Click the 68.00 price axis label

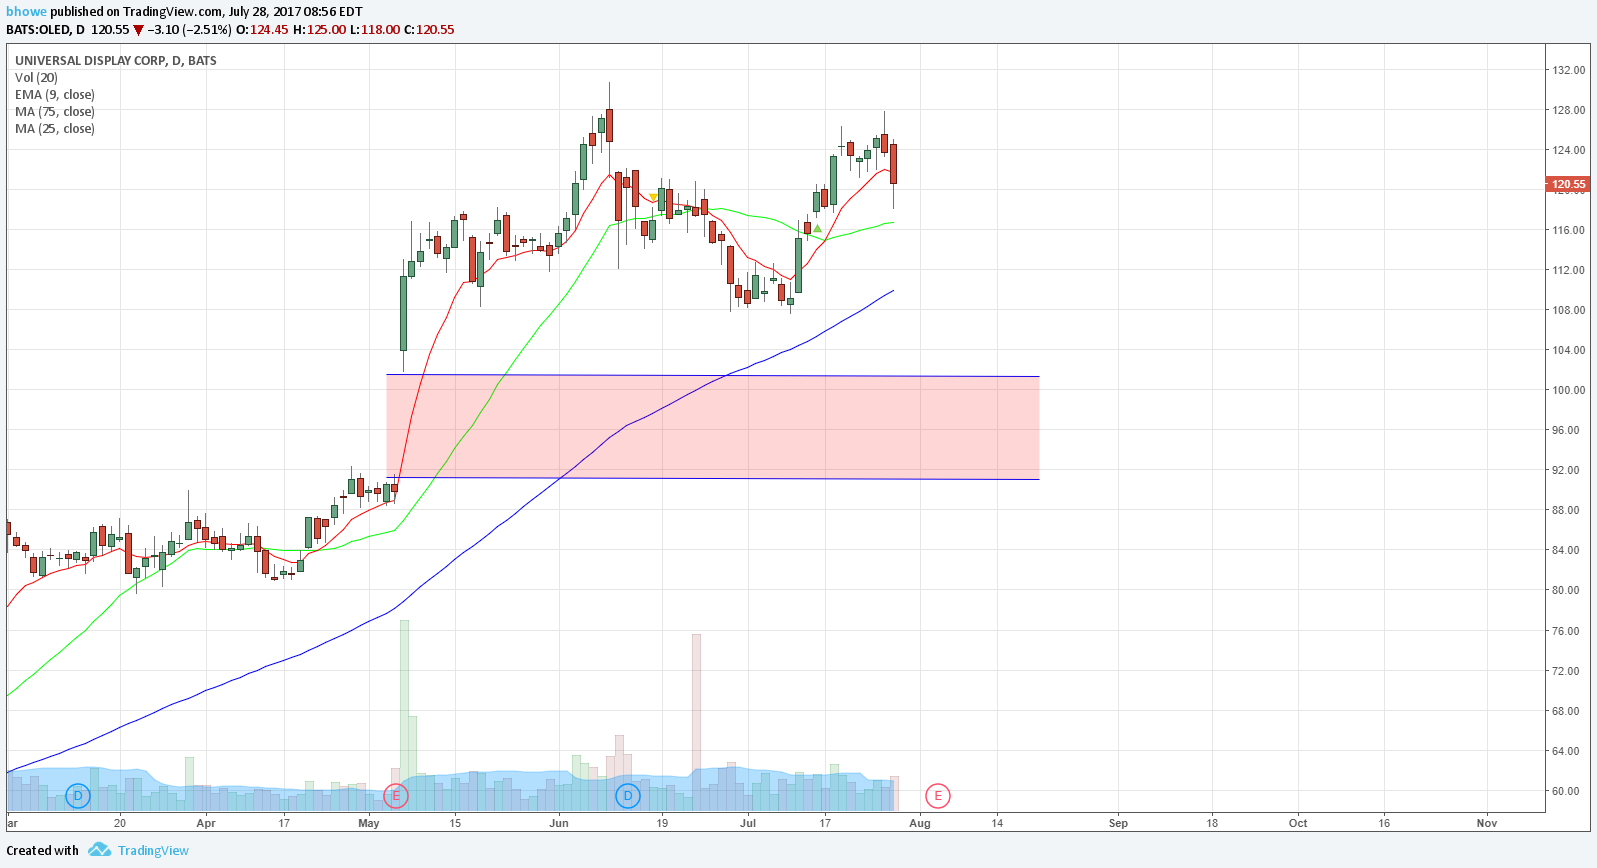1568,711
